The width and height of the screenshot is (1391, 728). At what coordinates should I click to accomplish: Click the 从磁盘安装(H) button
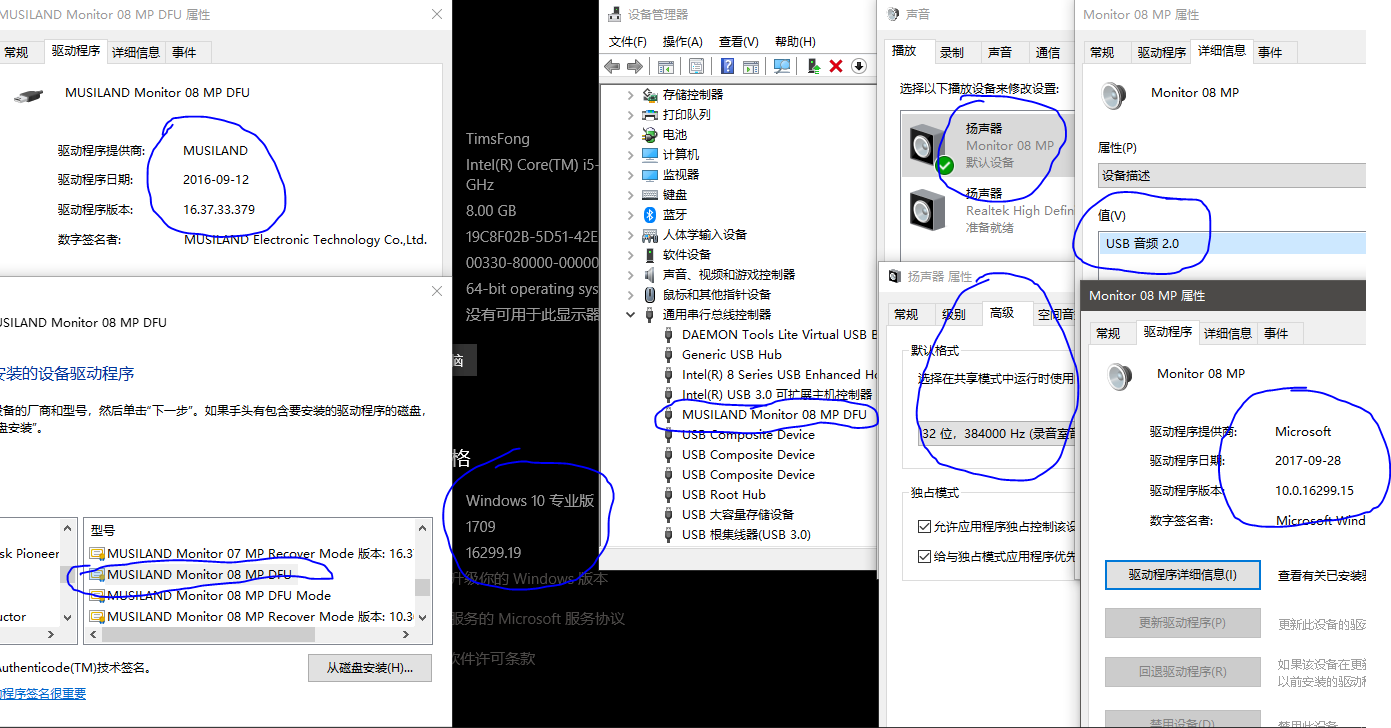[x=369, y=667]
